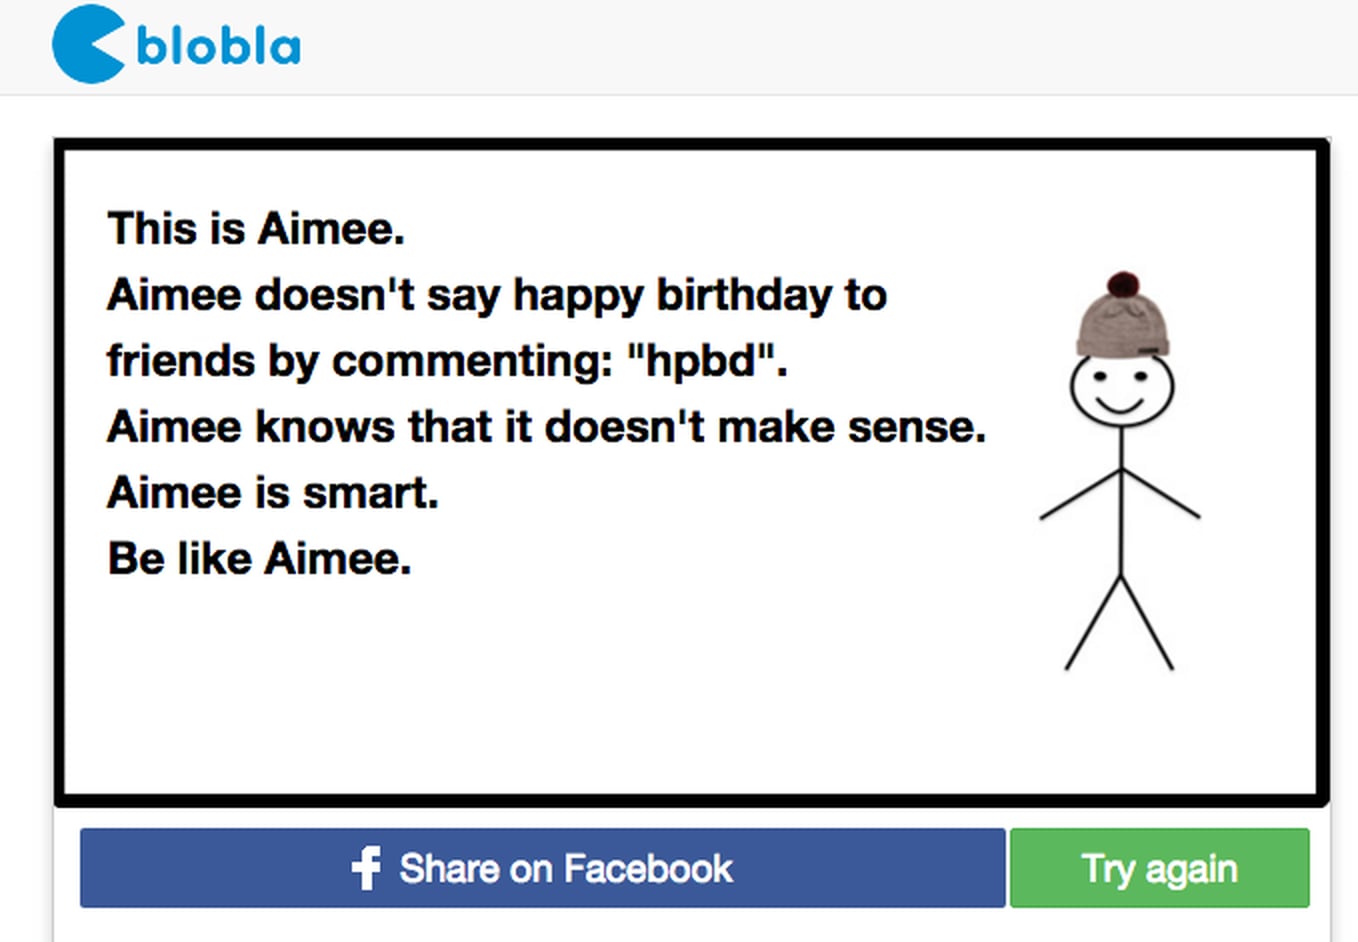This screenshot has height=942, width=1358.
Task: Click the quoted "hpbd" word
Action: coord(702,361)
